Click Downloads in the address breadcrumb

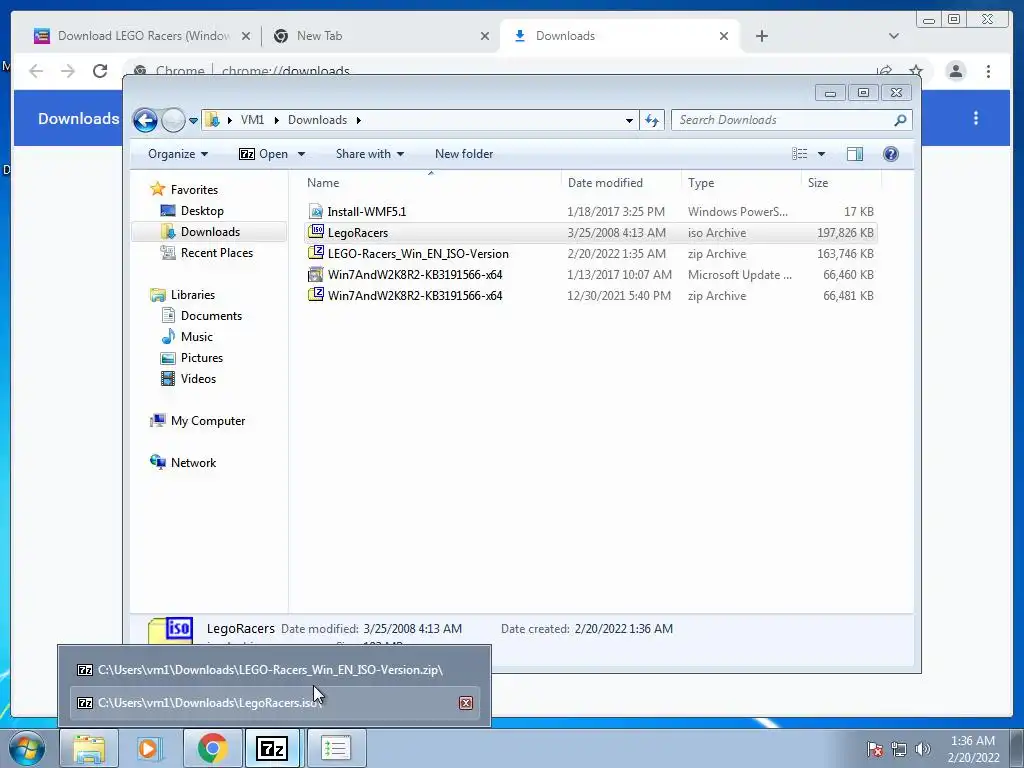pos(317,120)
